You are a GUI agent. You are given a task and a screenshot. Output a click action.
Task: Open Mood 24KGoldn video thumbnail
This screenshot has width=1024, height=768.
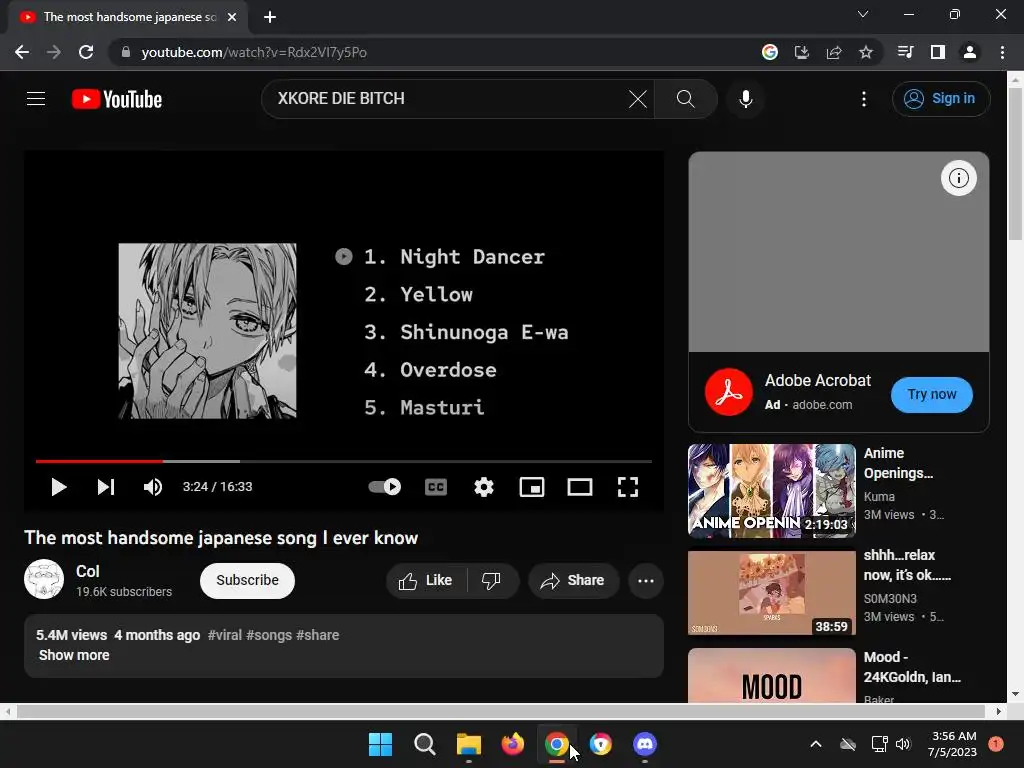point(772,675)
